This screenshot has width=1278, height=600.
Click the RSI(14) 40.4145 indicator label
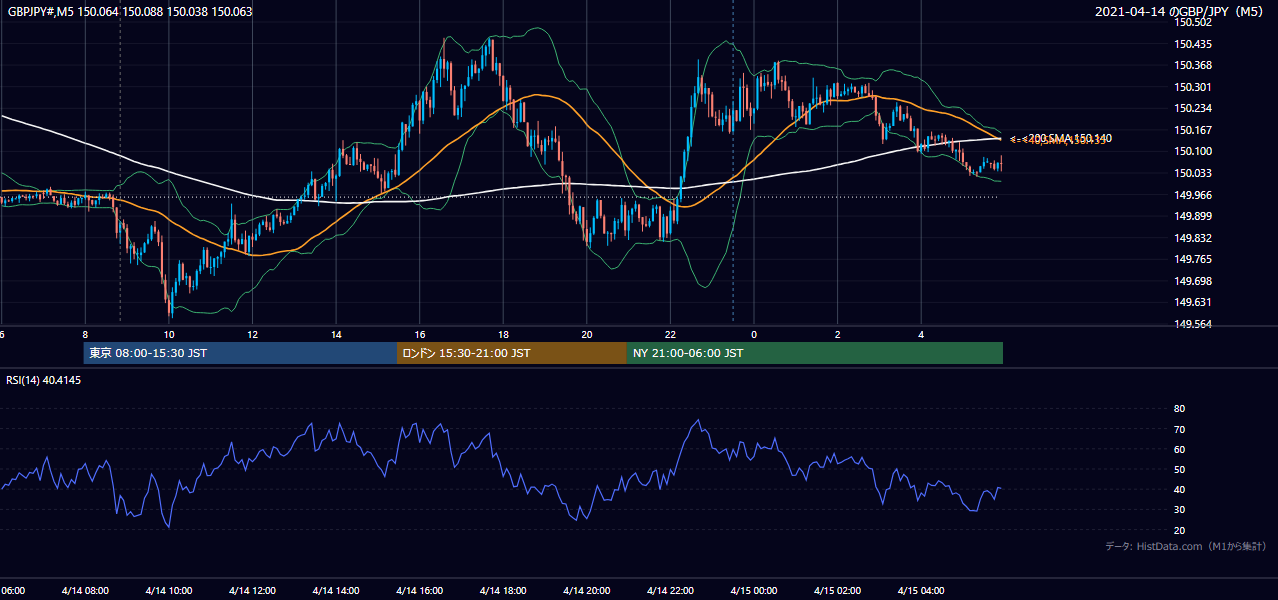pos(44,380)
